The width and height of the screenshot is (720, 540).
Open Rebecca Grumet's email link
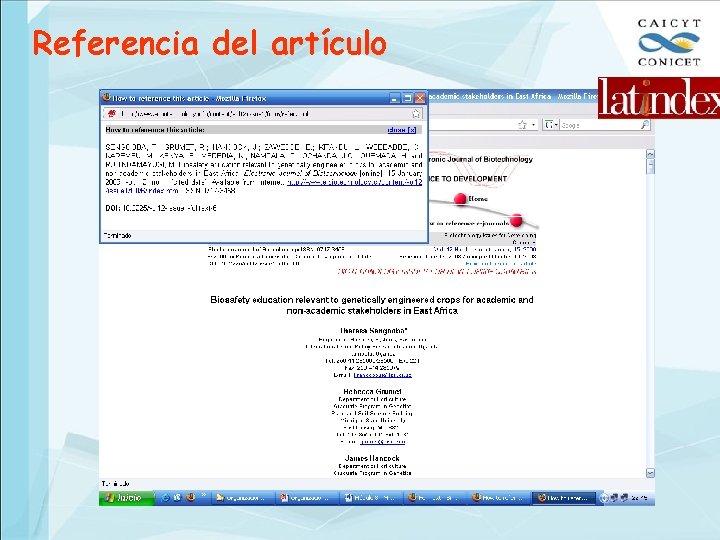tap(382, 442)
